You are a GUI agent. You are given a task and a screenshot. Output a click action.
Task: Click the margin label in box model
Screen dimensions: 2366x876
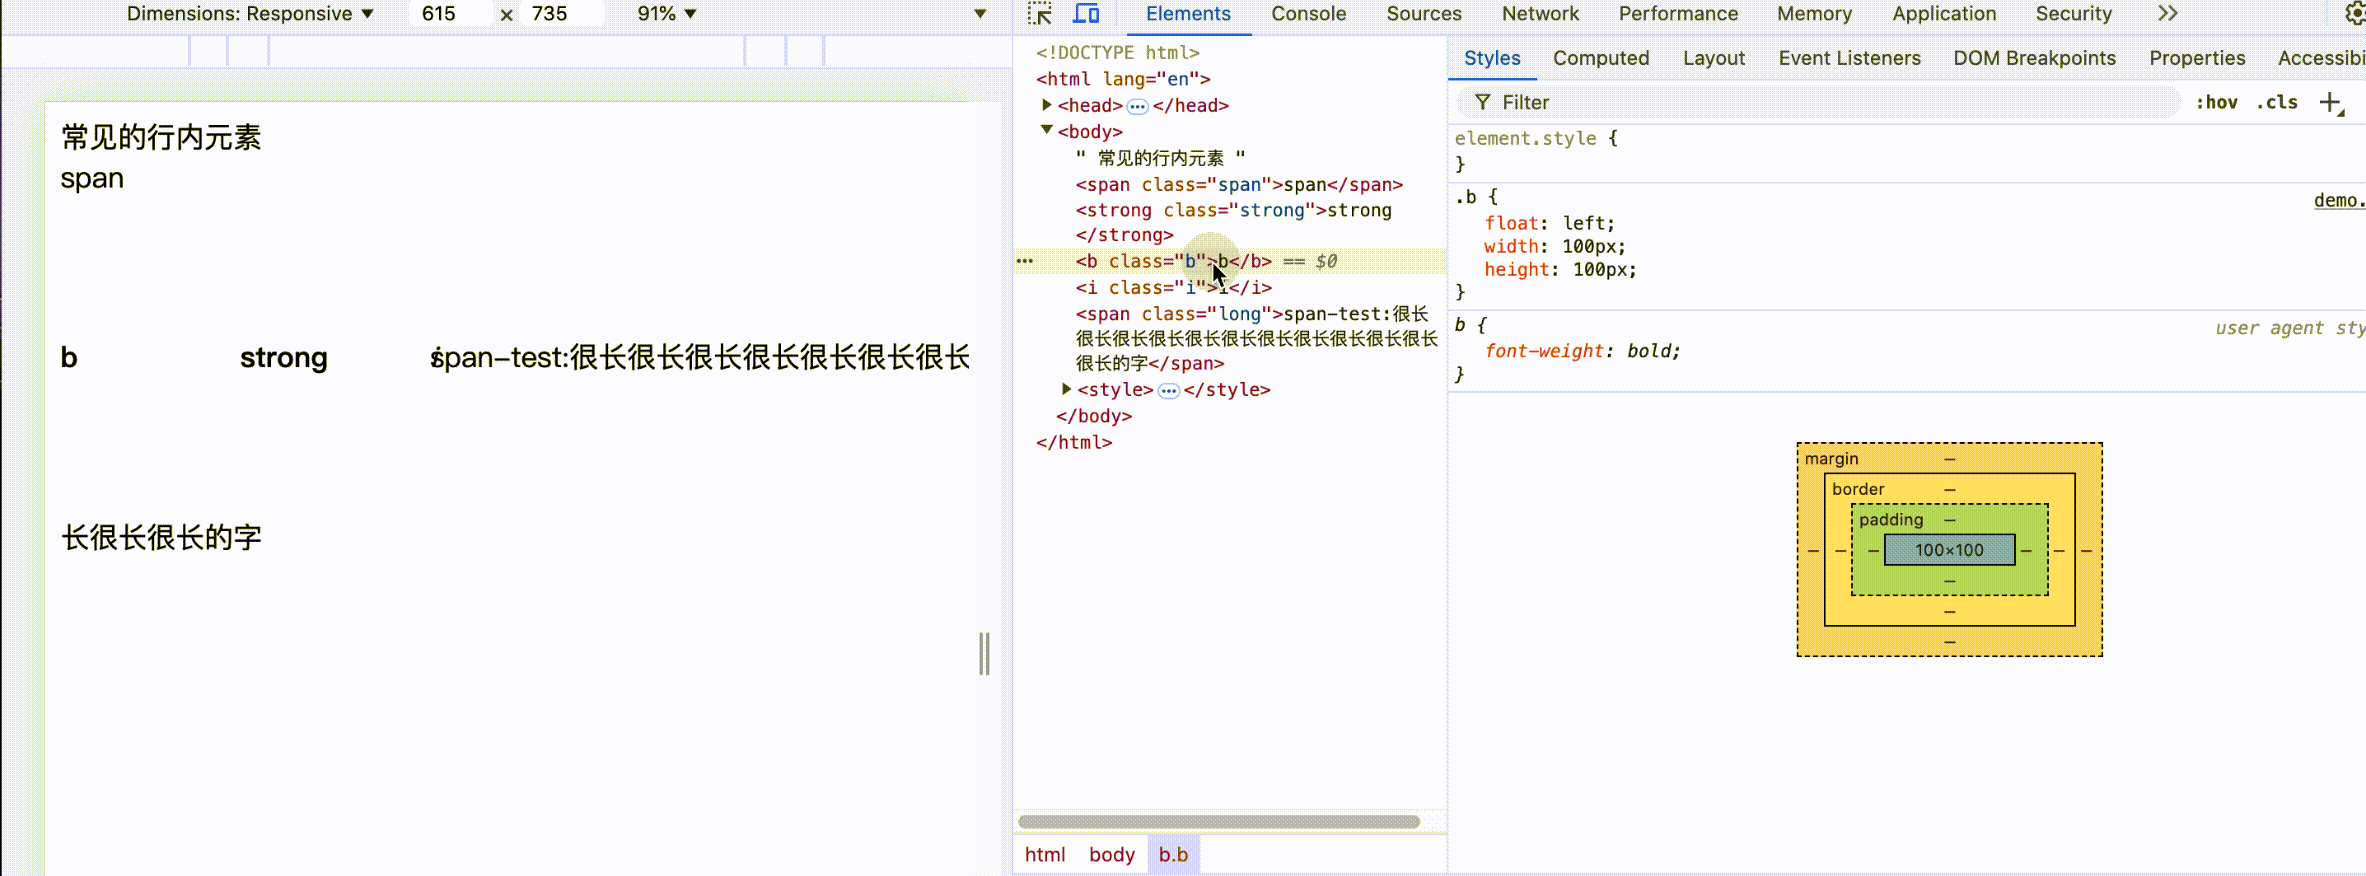[1831, 458]
